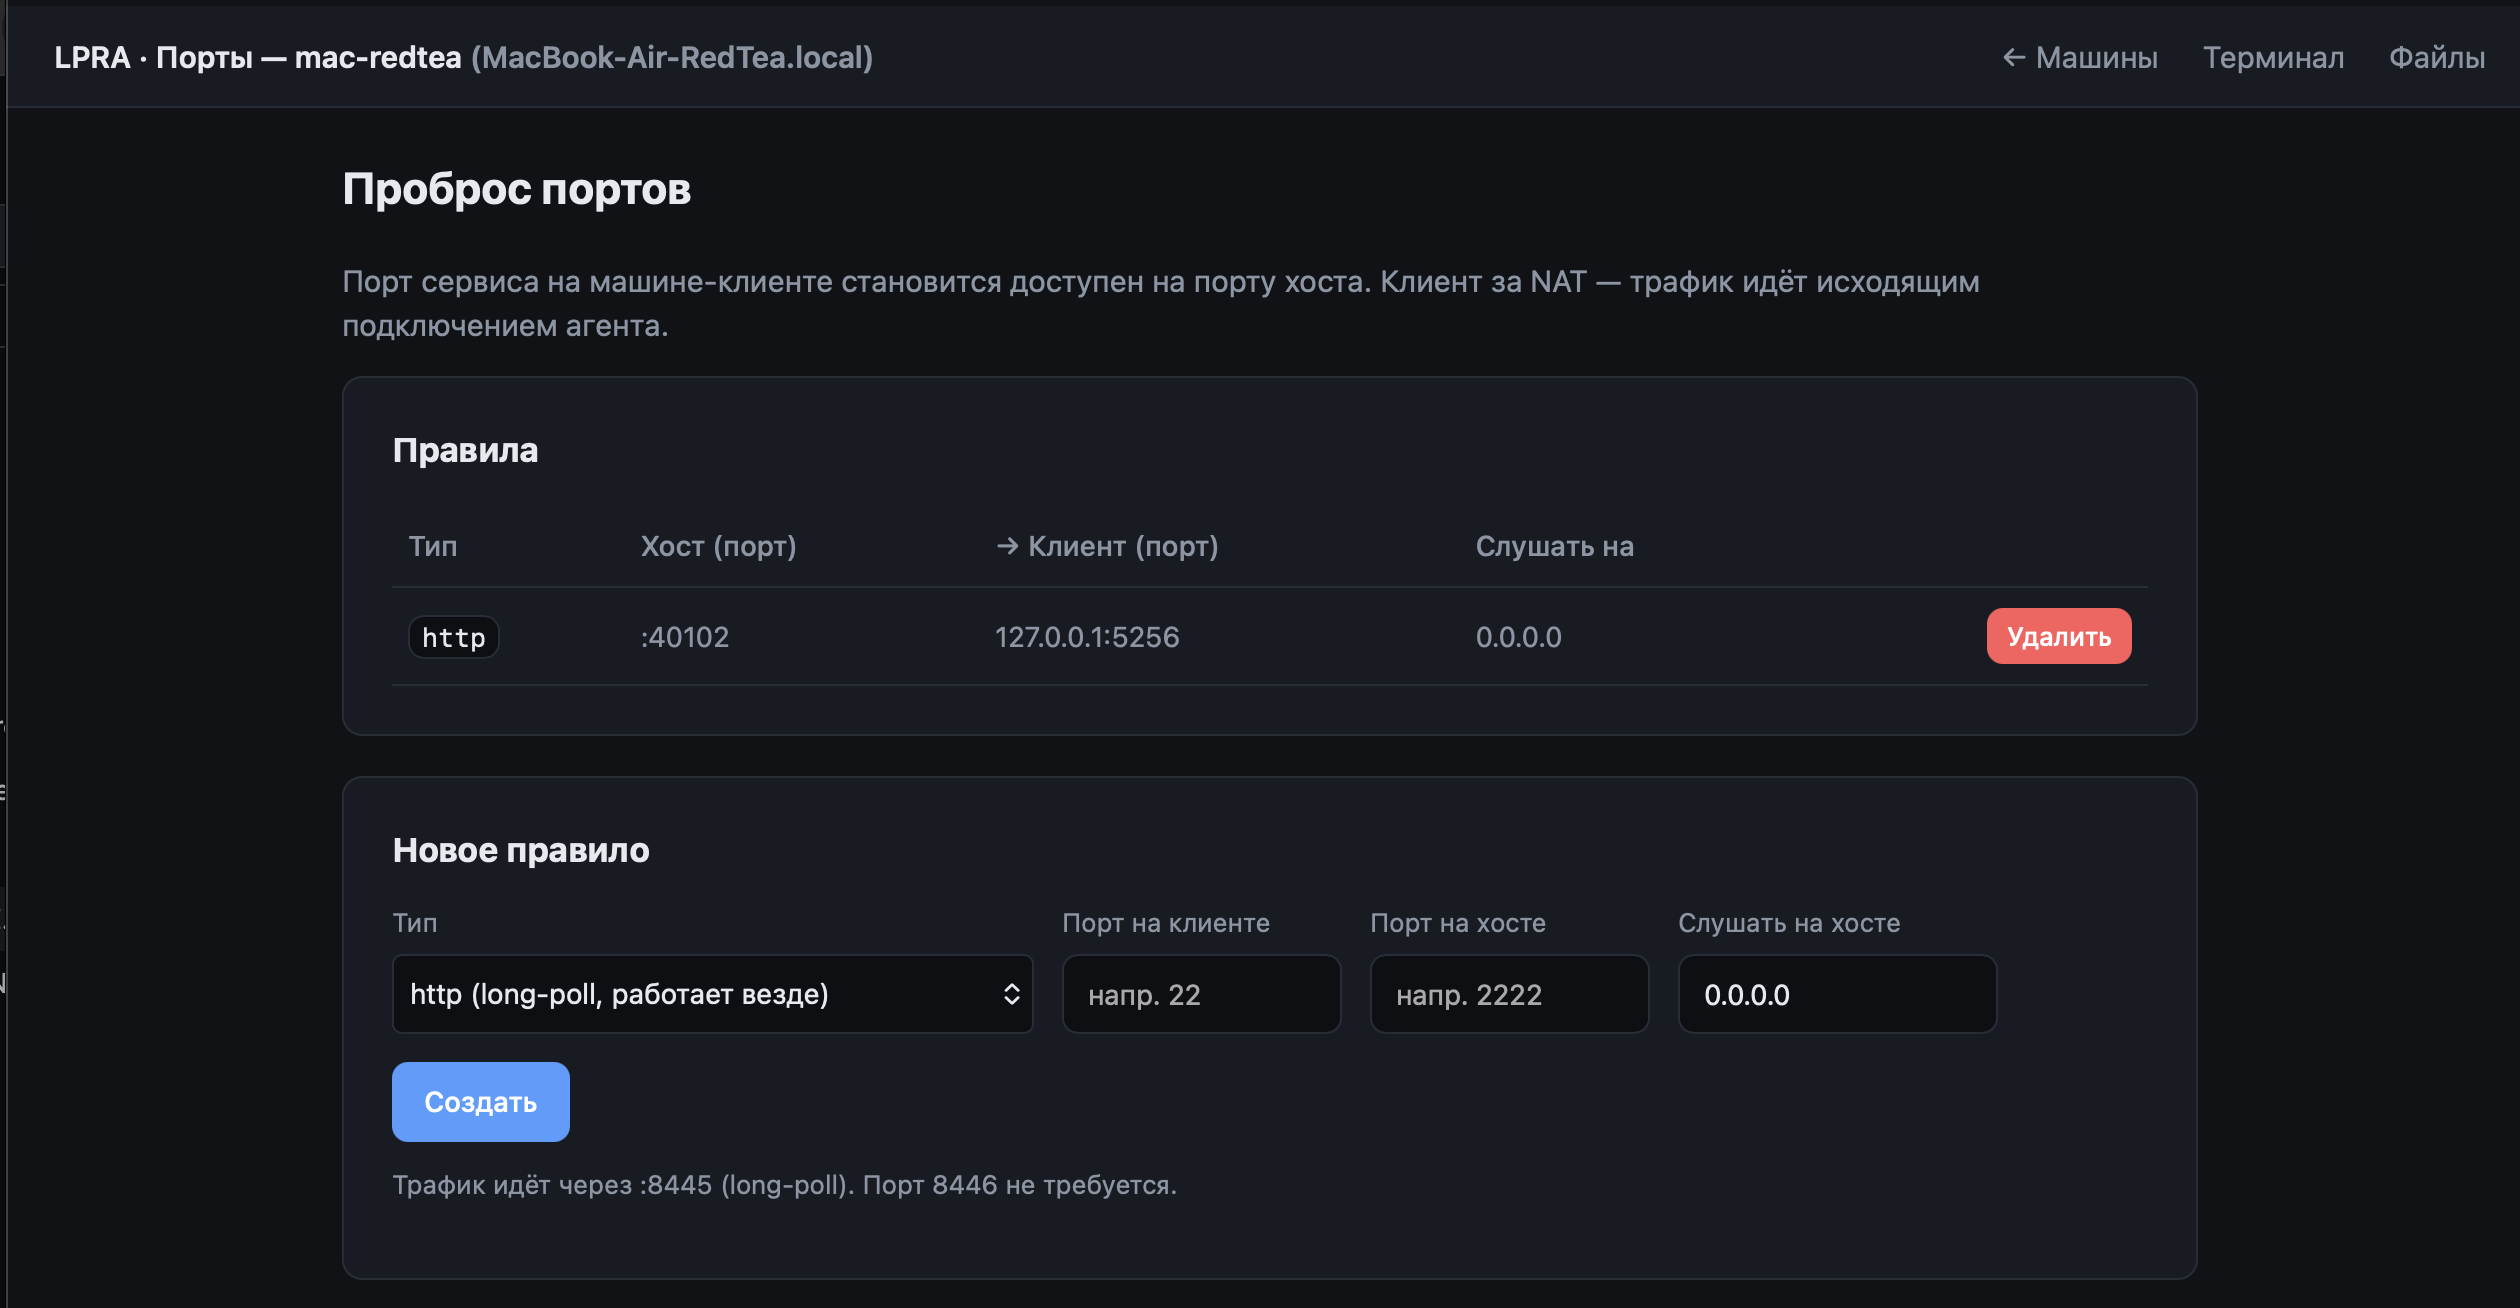Click the Слушать на column header
2520x1308 pixels.
click(x=1555, y=546)
